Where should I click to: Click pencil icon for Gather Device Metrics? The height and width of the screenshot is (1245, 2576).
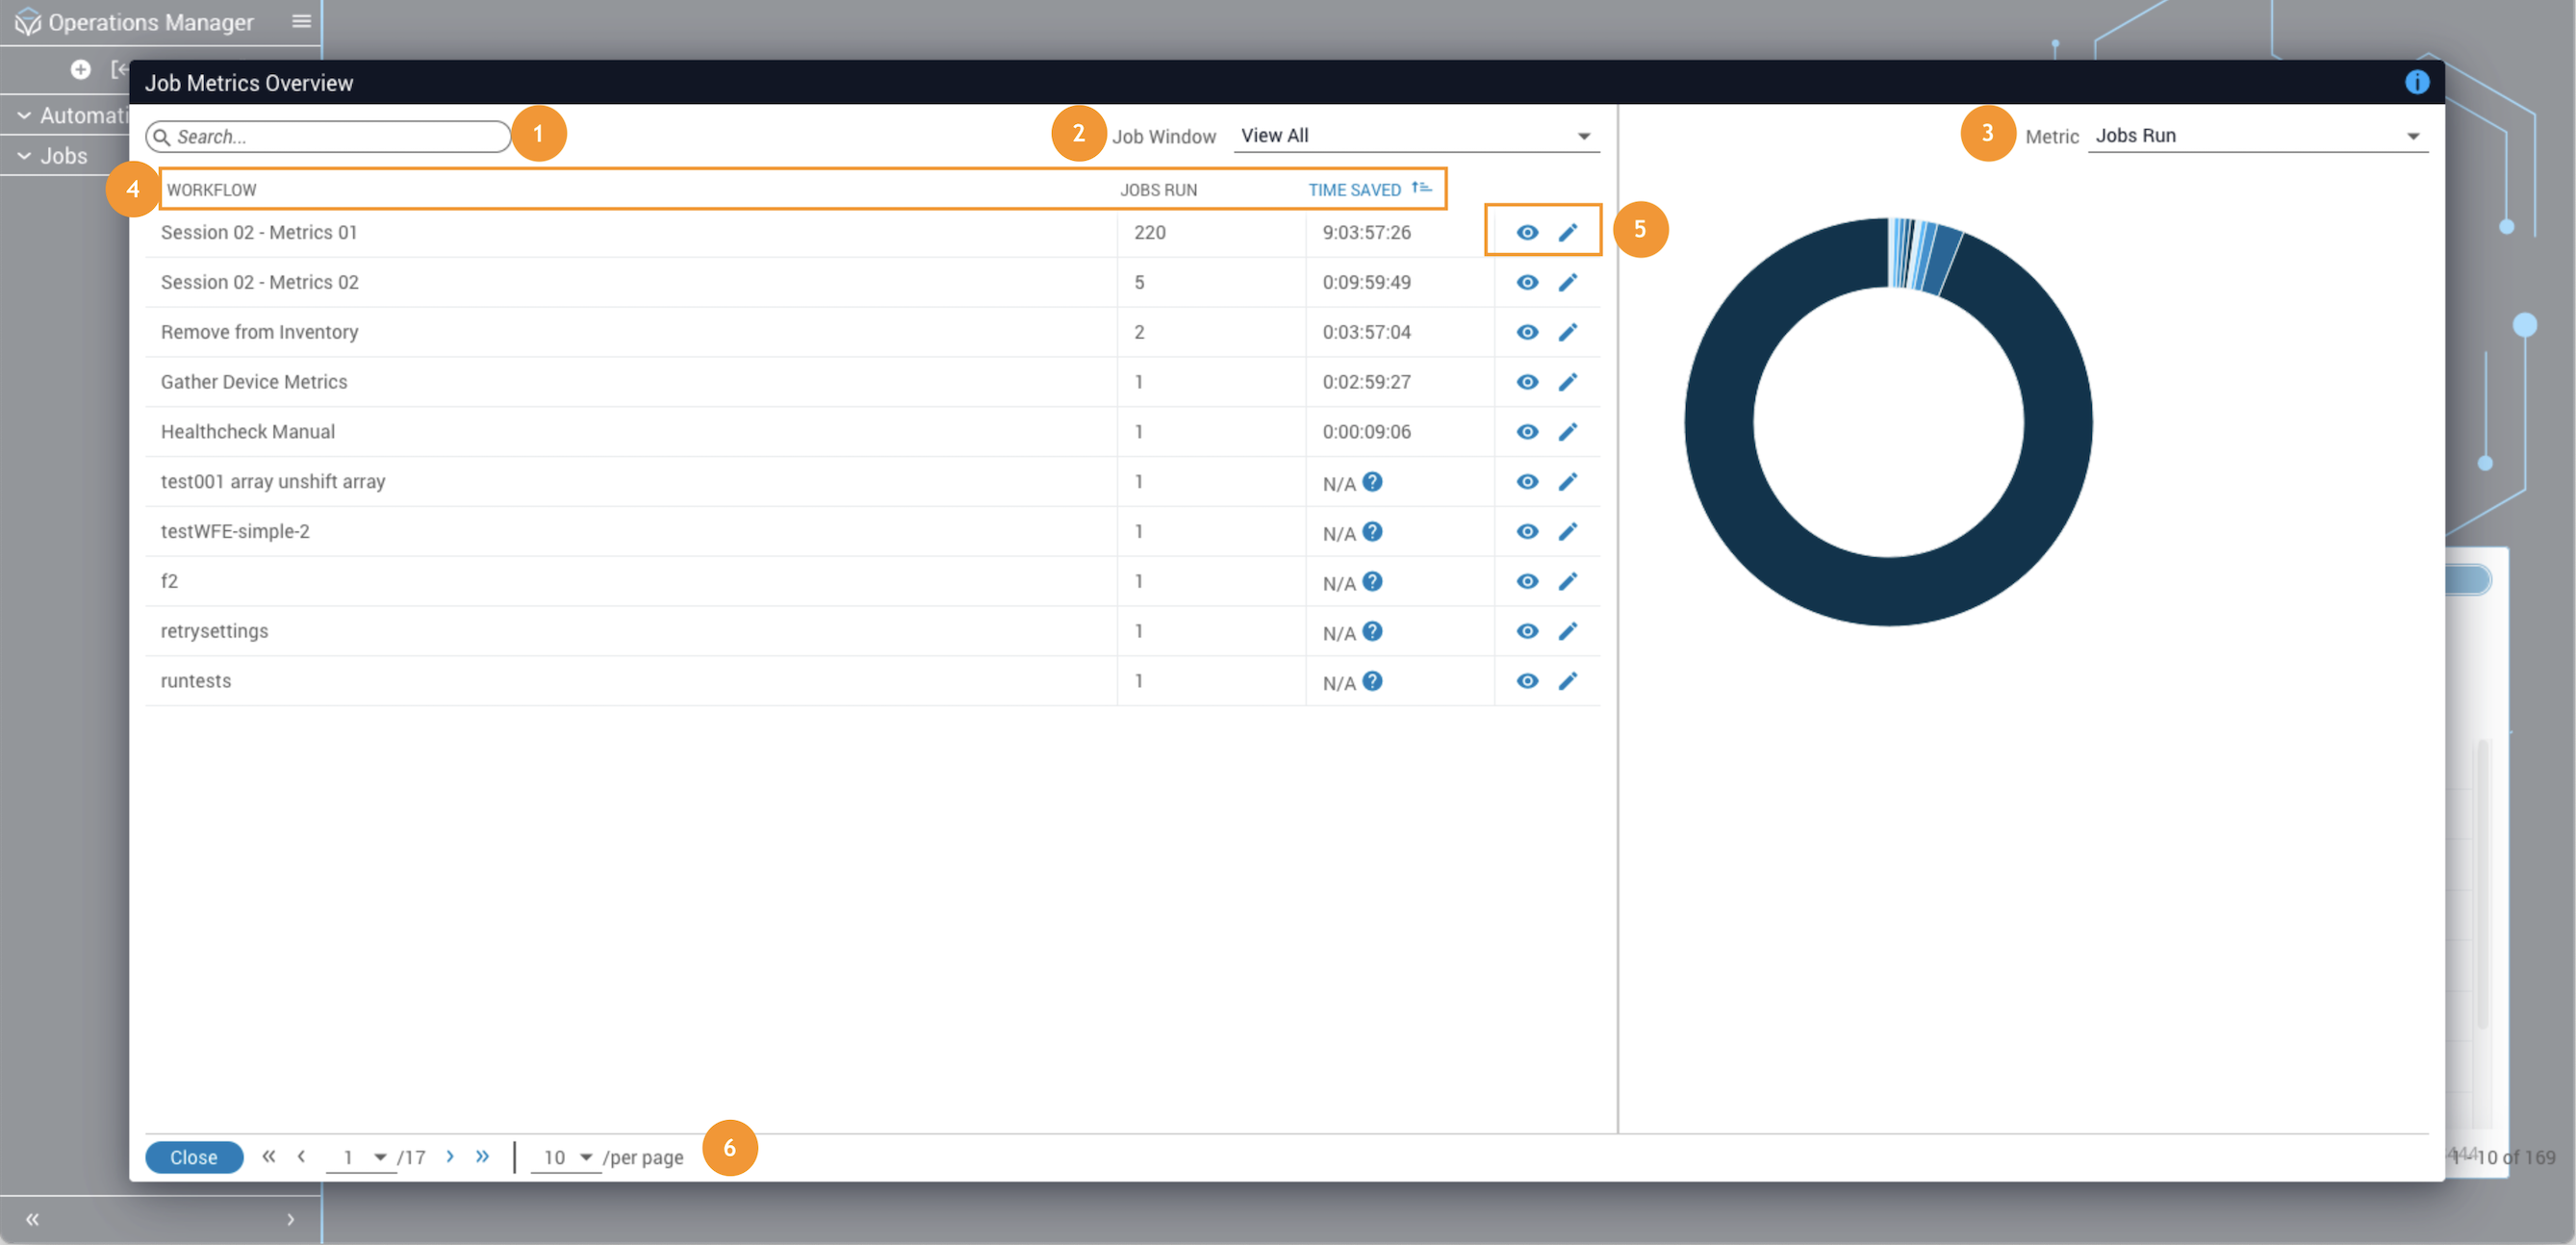(x=1567, y=382)
